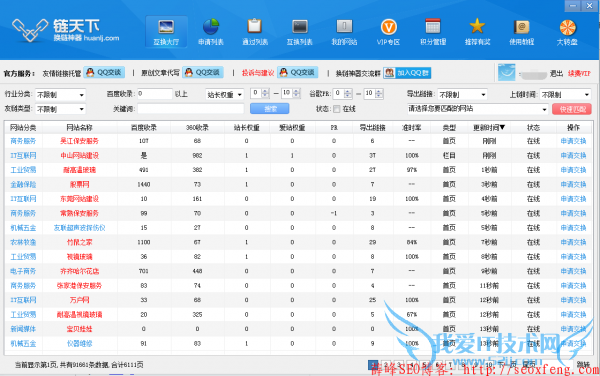The image size is (600, 376).
Task: Click 申请交换 for 吴江保安服务
Action: coord(573,141)
